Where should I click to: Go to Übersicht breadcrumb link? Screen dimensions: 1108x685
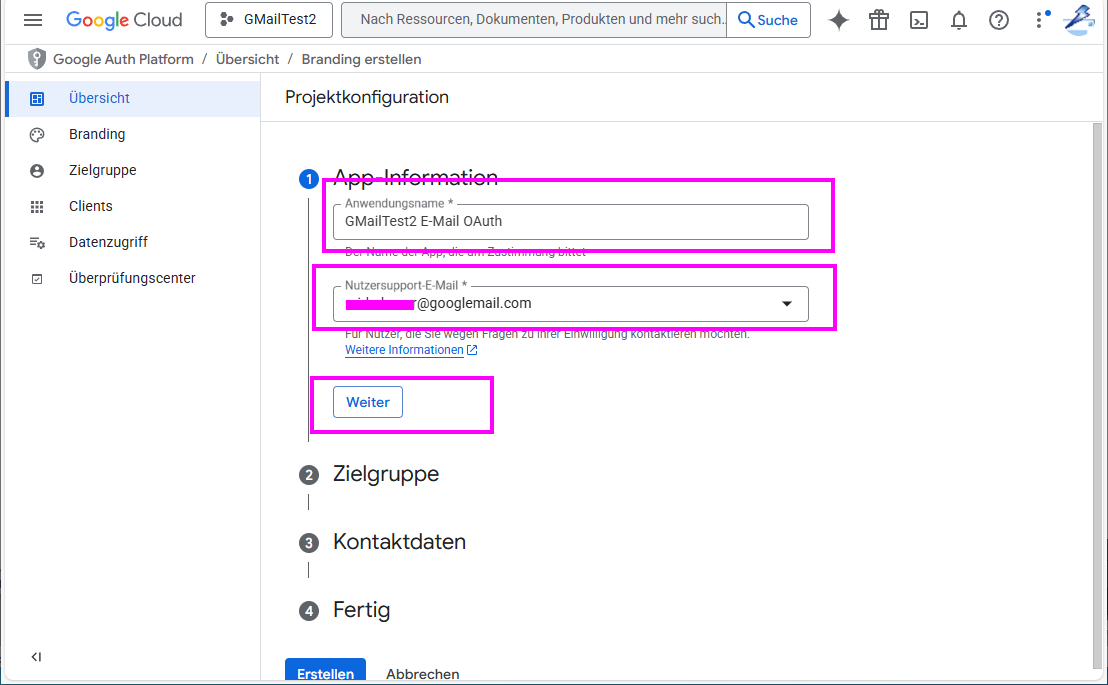point(247,59)
